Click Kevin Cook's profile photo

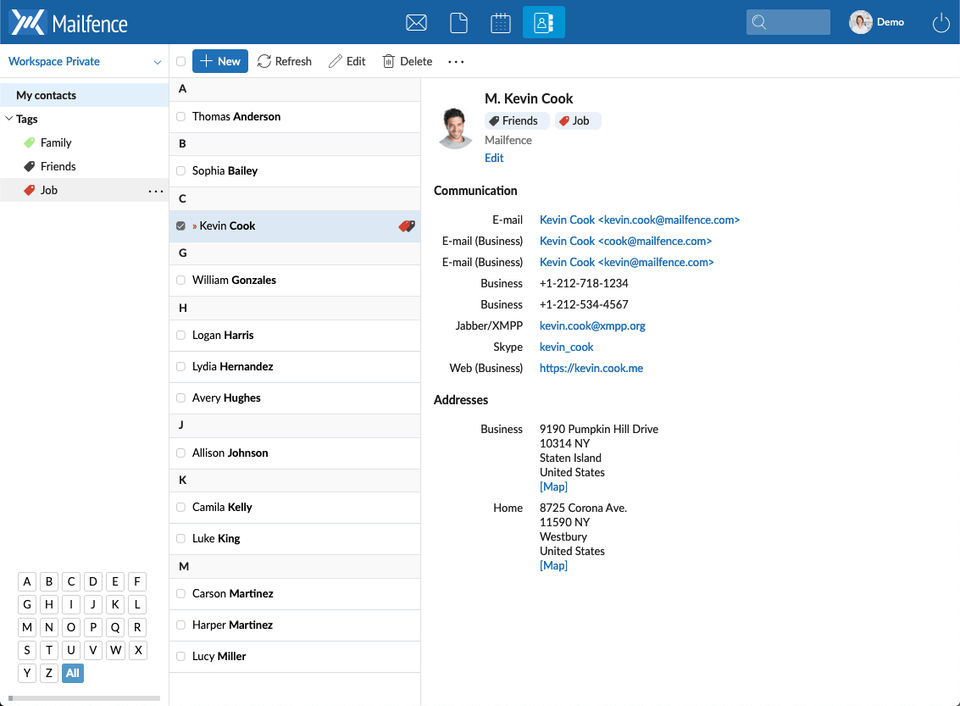pyautogui.click(x=456, y=128)
